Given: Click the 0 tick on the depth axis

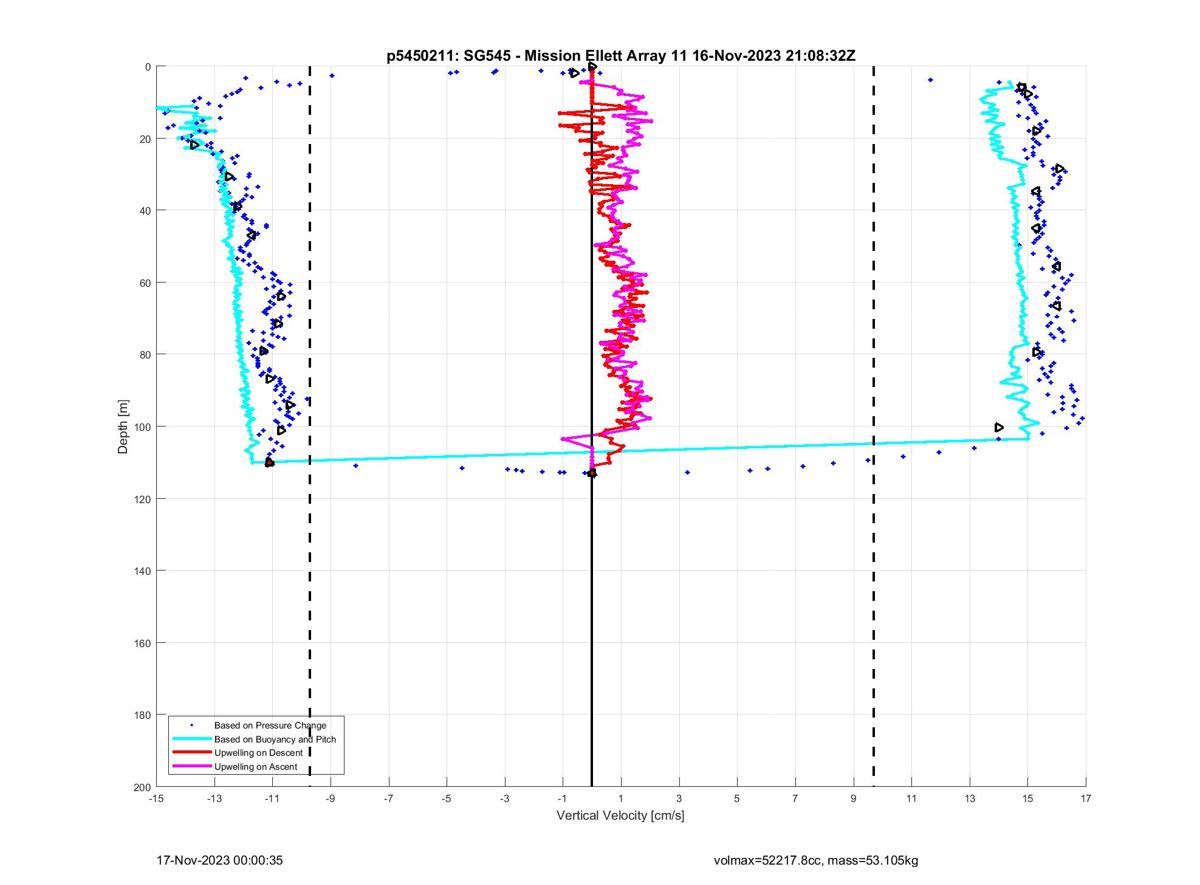Looking at the screenshot, I should (147, 67).
